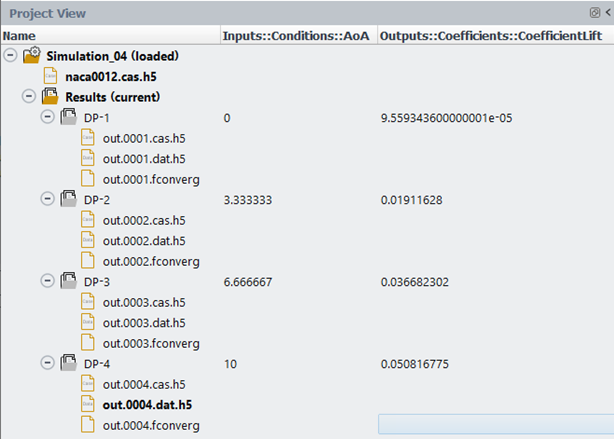Image resolution: width=614 pixels, height=439 pixels.
Task: Click lift value 0.036682302
Action: 415,282
